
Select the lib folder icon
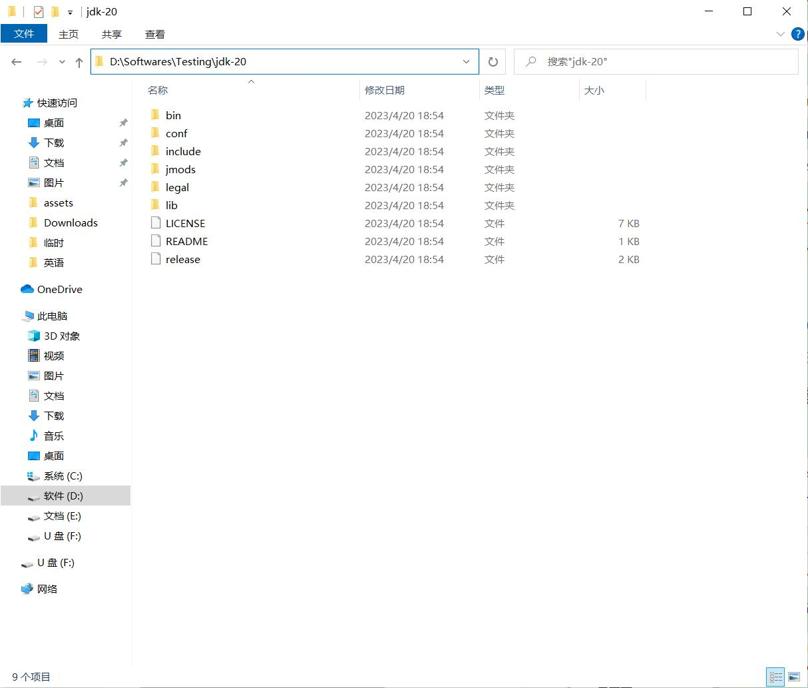pyautogui.click(x=155, y=205)
